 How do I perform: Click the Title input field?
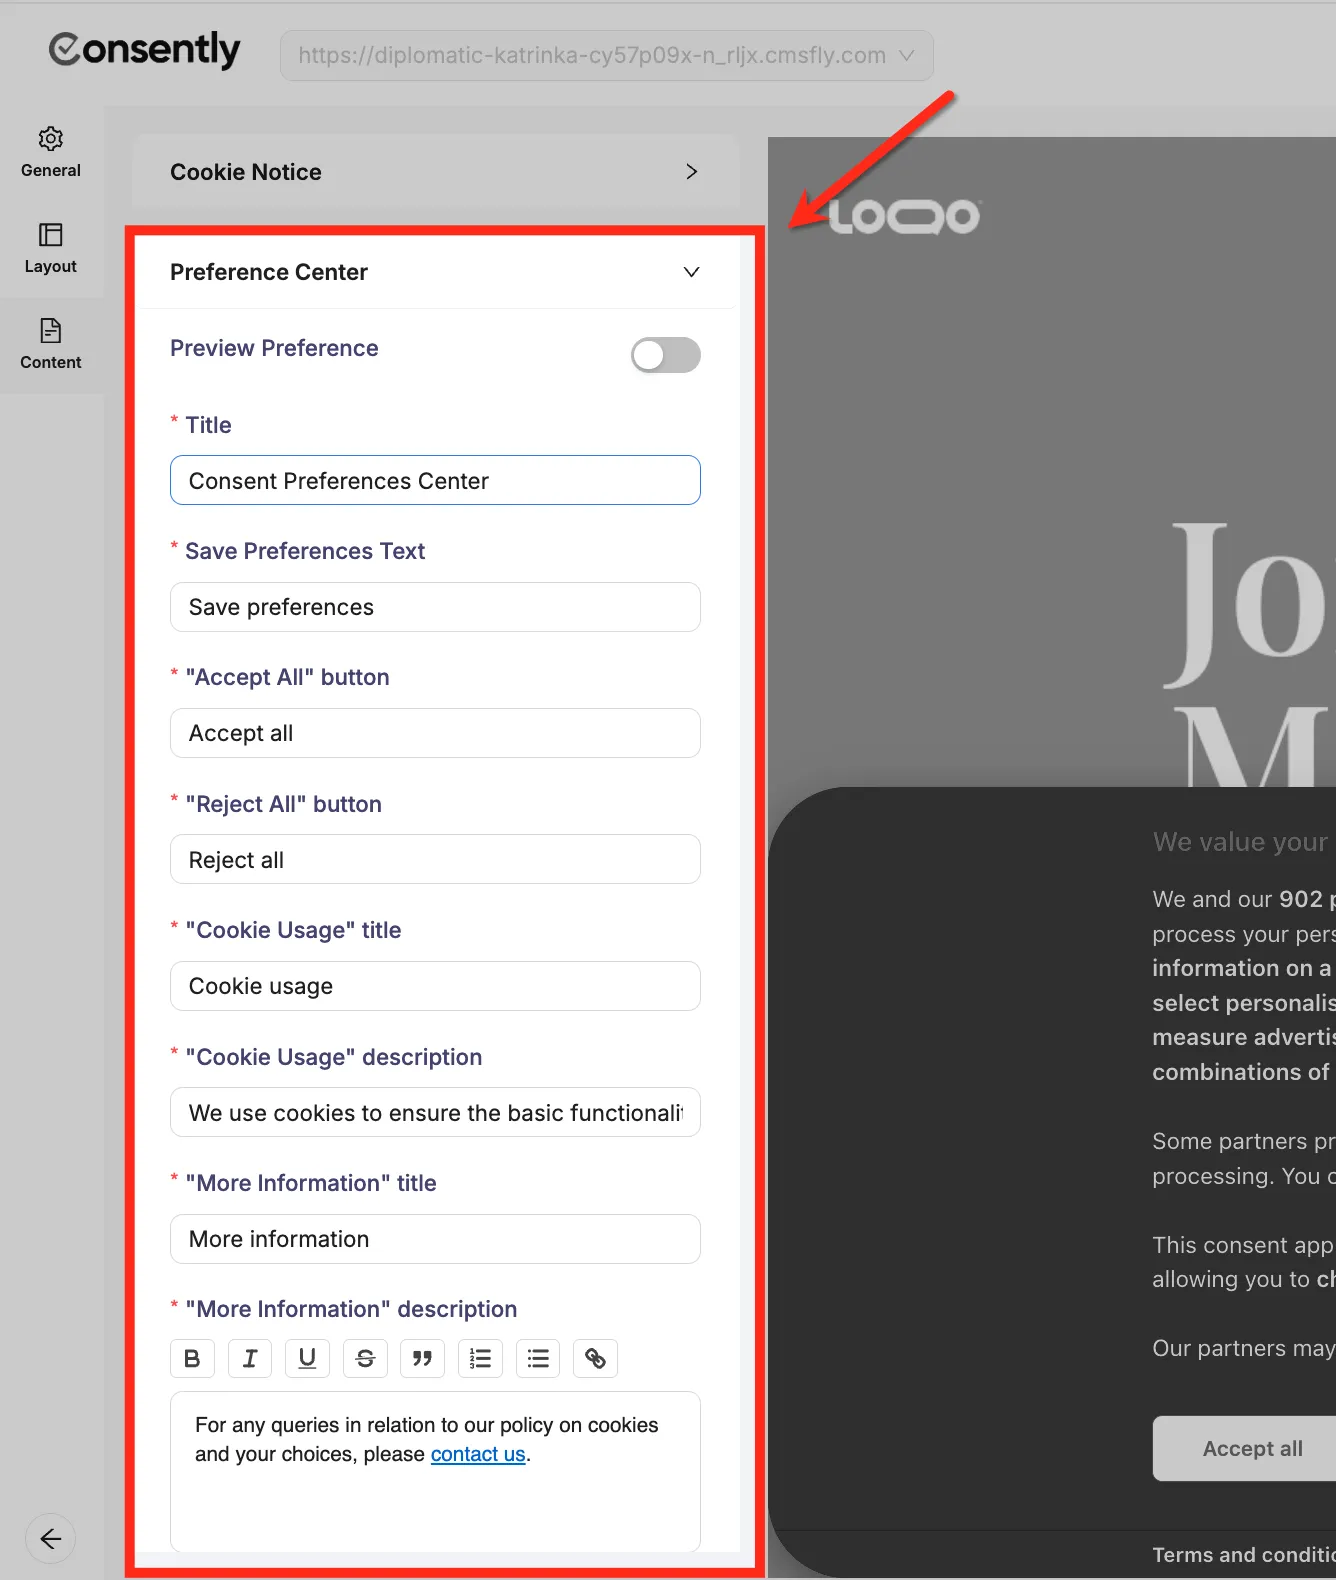pyautogui.click(x=435, y=481)
